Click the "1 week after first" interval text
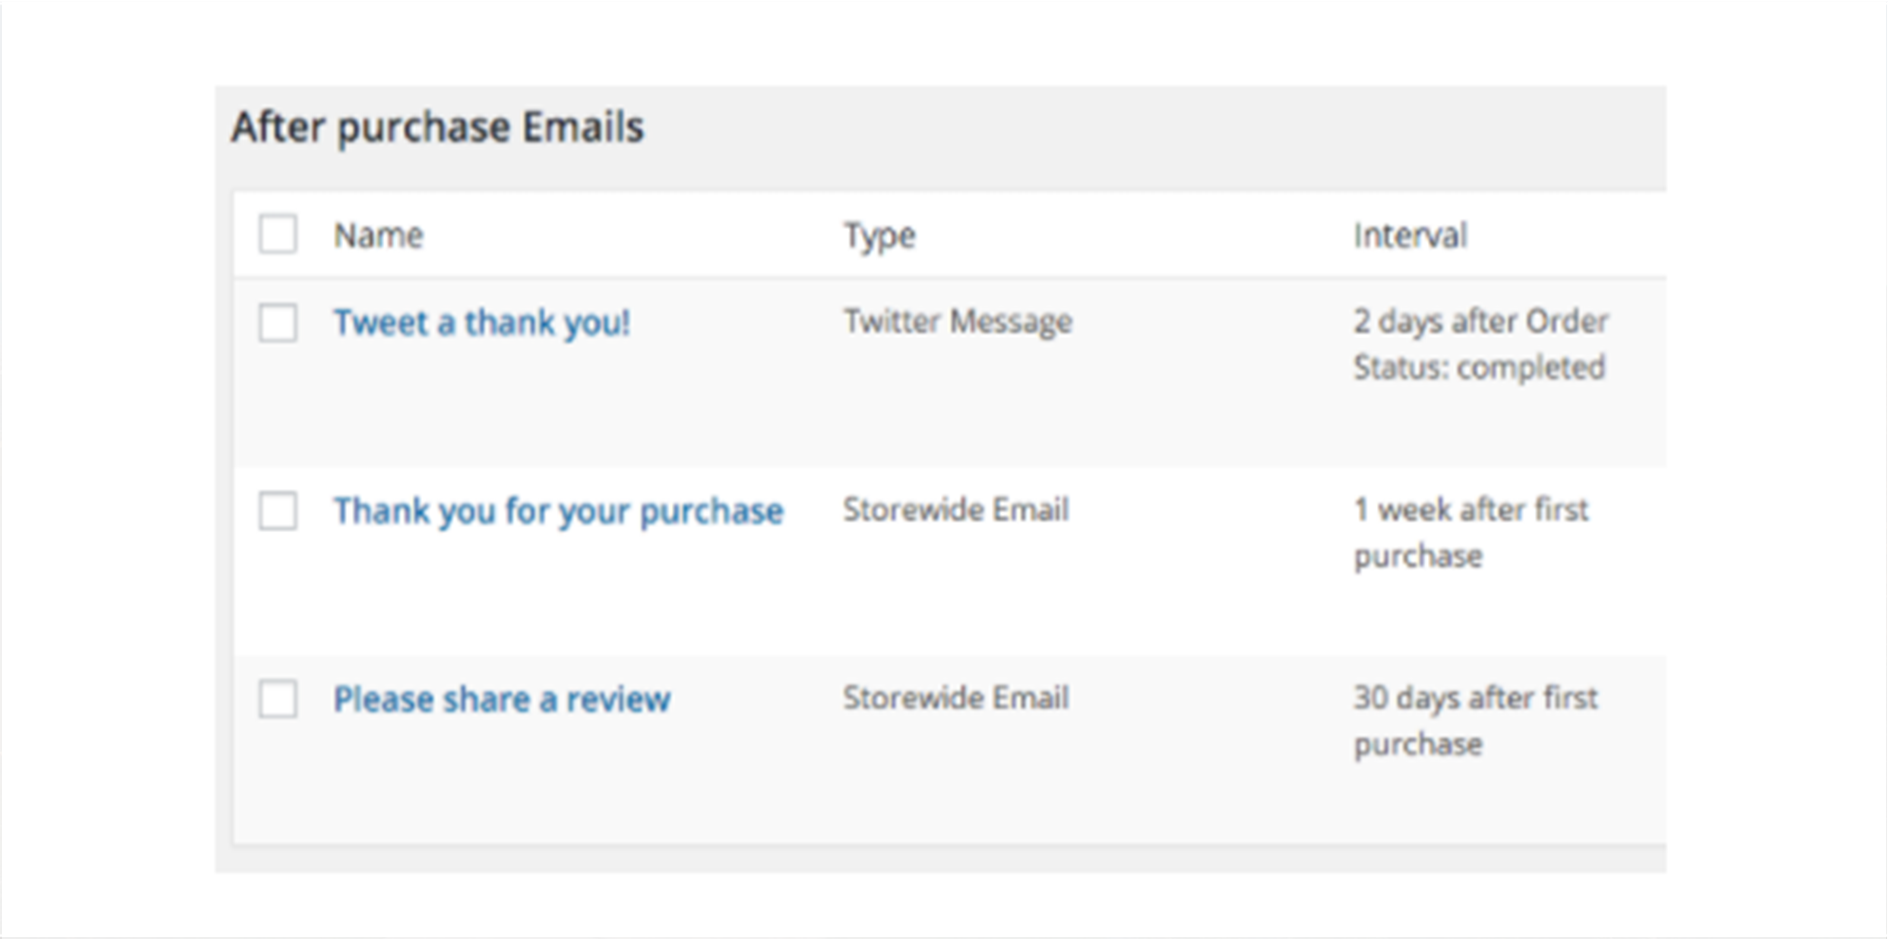 [x=1470, y=510]
